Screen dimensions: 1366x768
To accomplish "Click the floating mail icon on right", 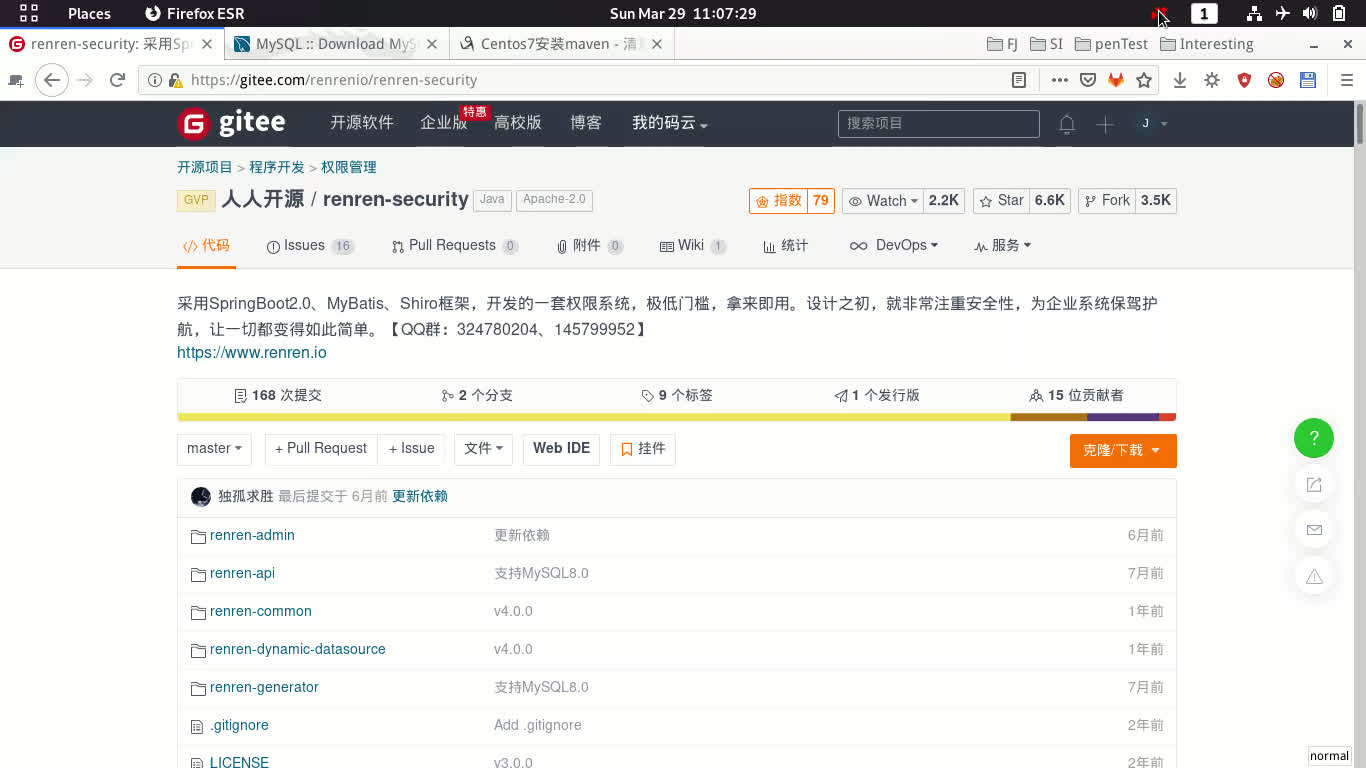I will point(1314,530).
